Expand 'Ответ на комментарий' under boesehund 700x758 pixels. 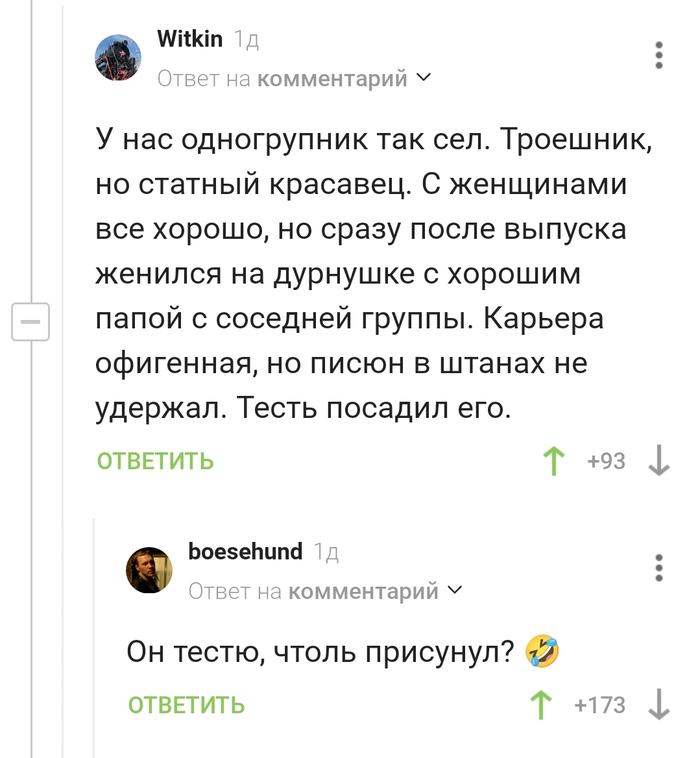(x=326, y=591)
